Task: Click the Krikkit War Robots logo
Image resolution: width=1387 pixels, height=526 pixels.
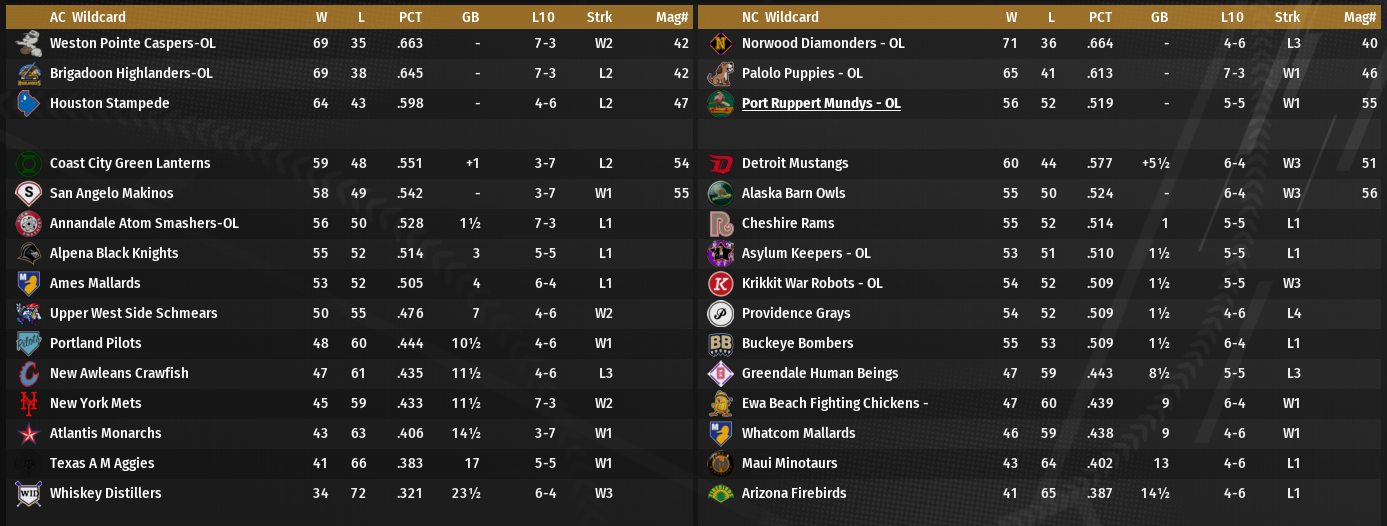Action: click(720, 283)
